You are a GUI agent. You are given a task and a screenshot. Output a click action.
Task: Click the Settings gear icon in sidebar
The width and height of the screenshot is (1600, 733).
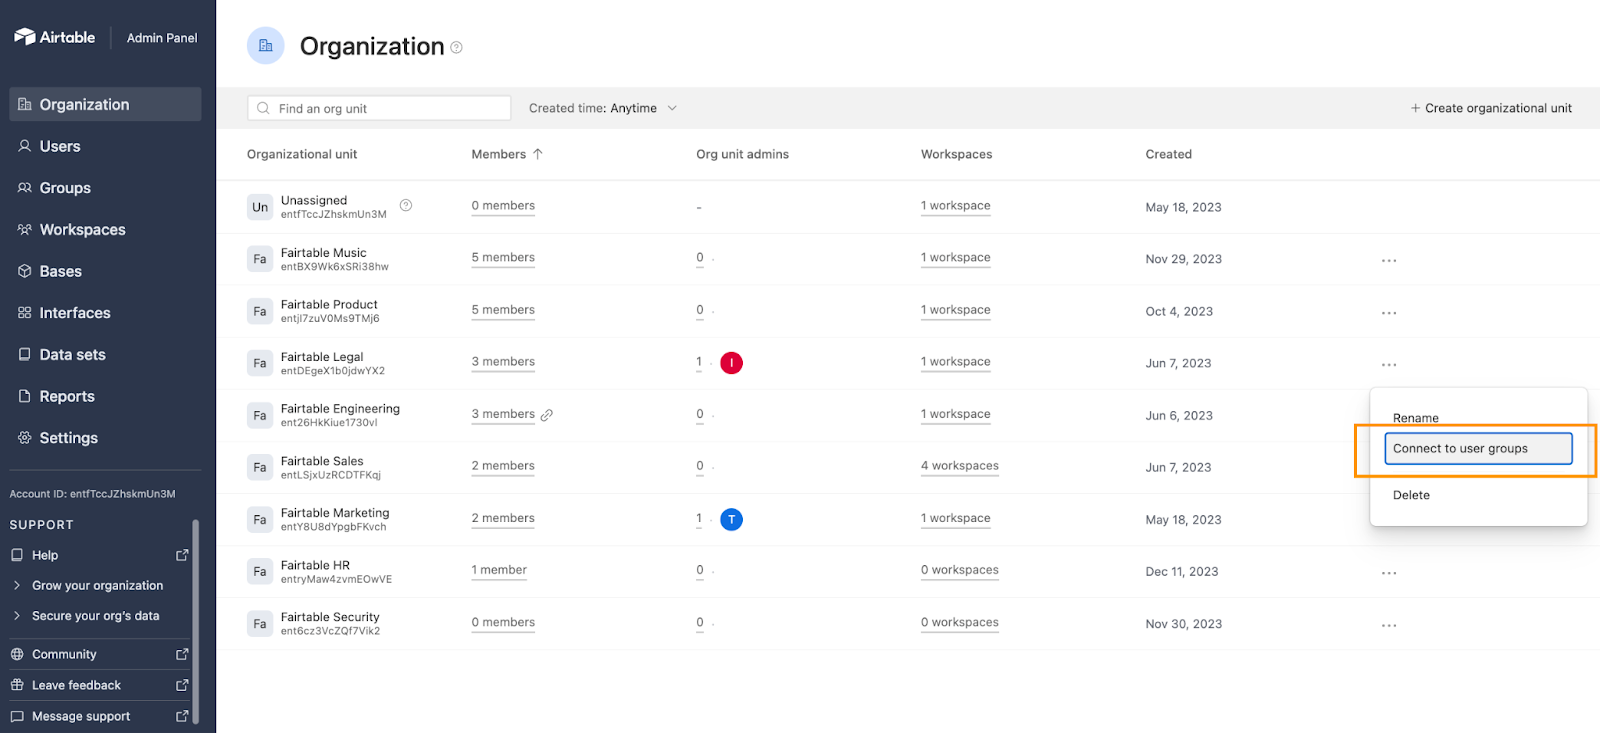[x=25, y=438]
